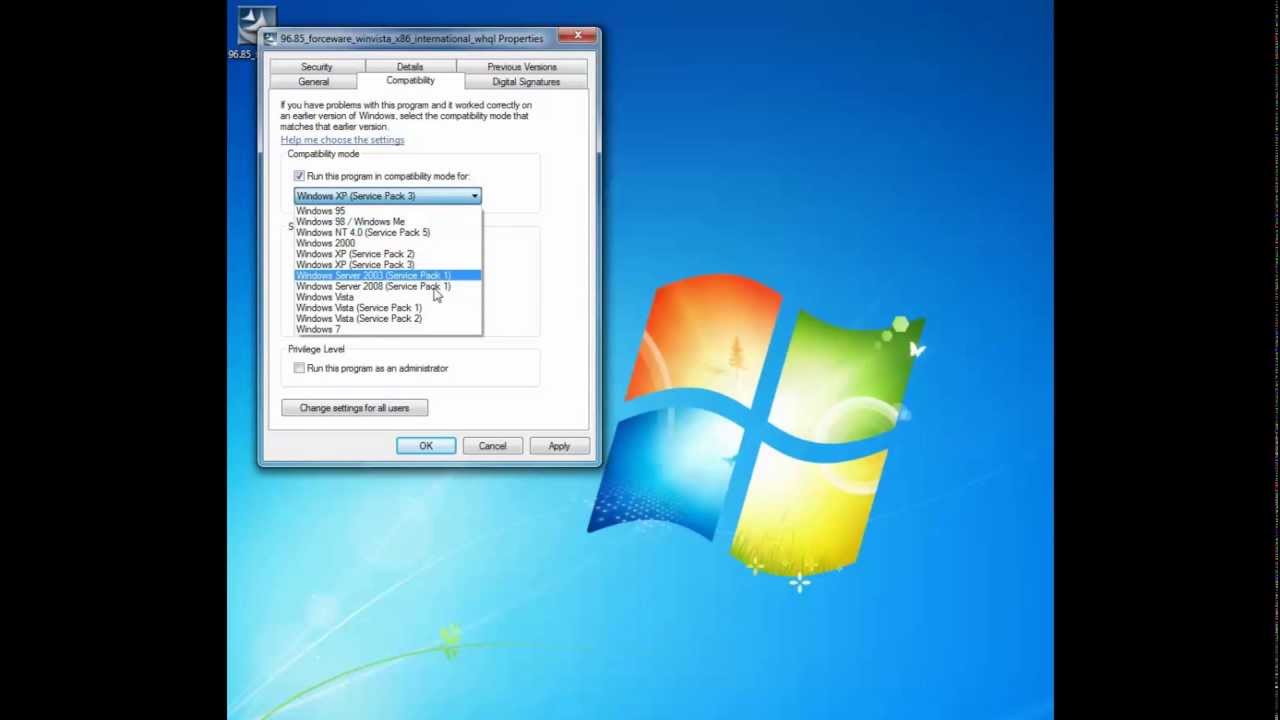Select the Compatibility tab
The height and width of the screenshot is (720, 1280).
[x=410, y=80]
